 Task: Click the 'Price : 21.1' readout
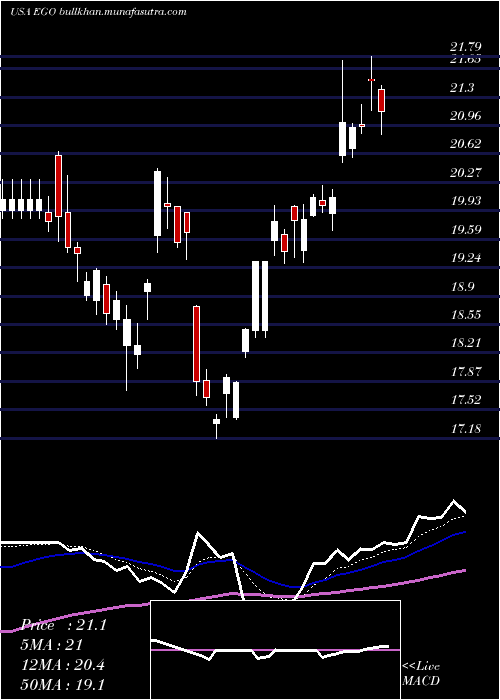(x=65, y=625)
